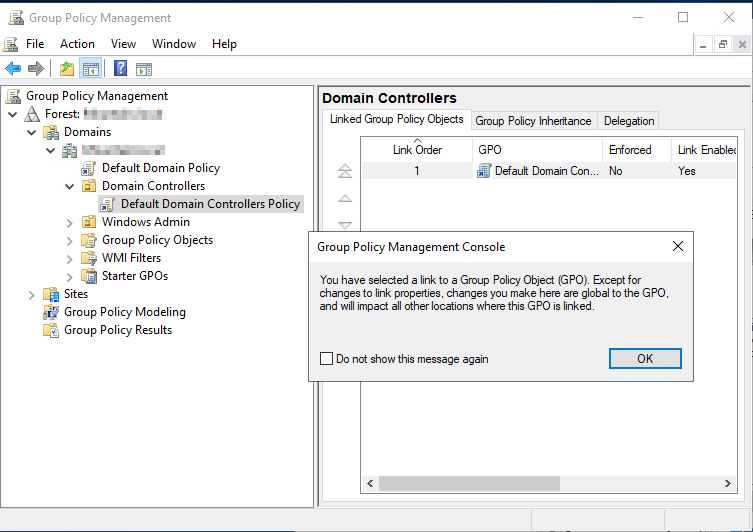Click Enforced value No in the row

[616, 171]
